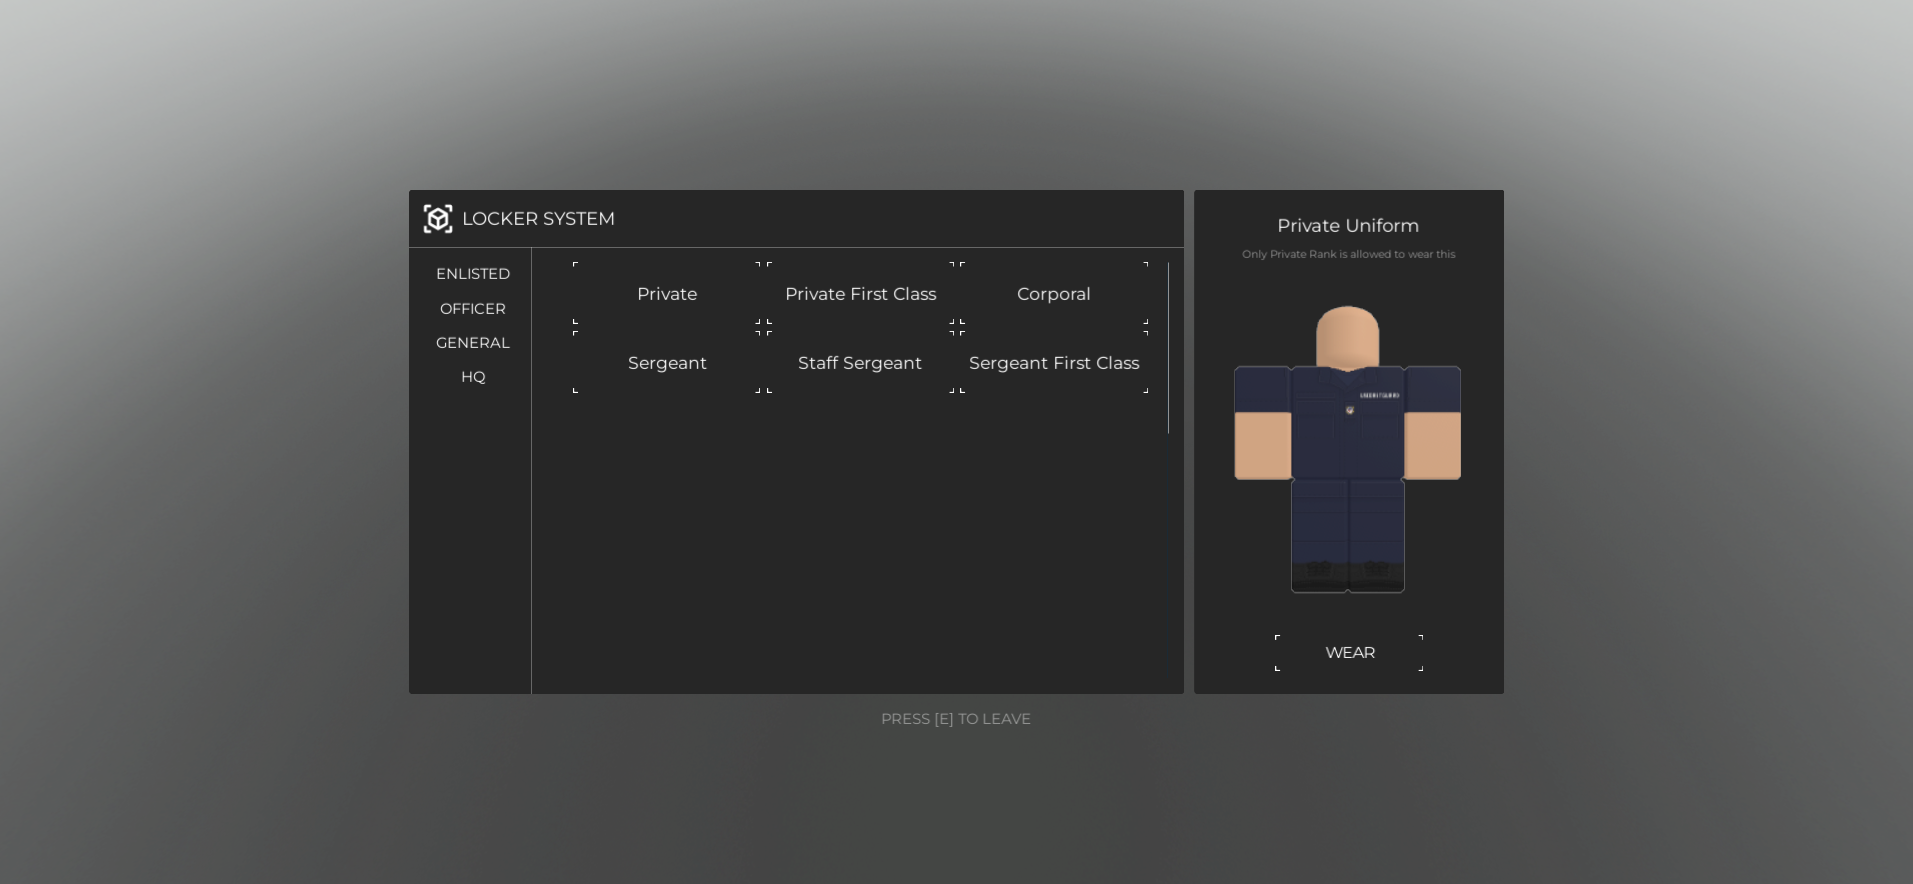Pick the Corporal uniform button
The width and height of the screenshot is (1913, 884).
(x=1054, y=294)
